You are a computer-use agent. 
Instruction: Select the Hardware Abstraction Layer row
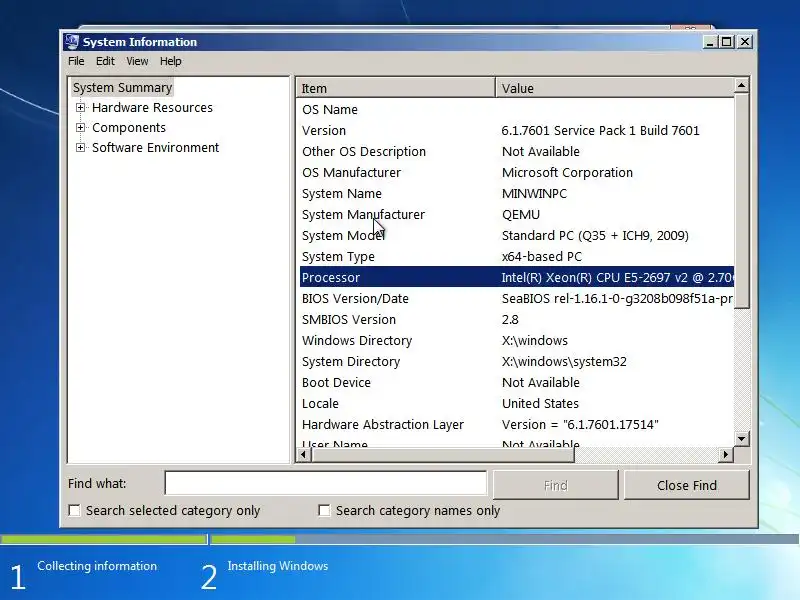pos(517,424)
